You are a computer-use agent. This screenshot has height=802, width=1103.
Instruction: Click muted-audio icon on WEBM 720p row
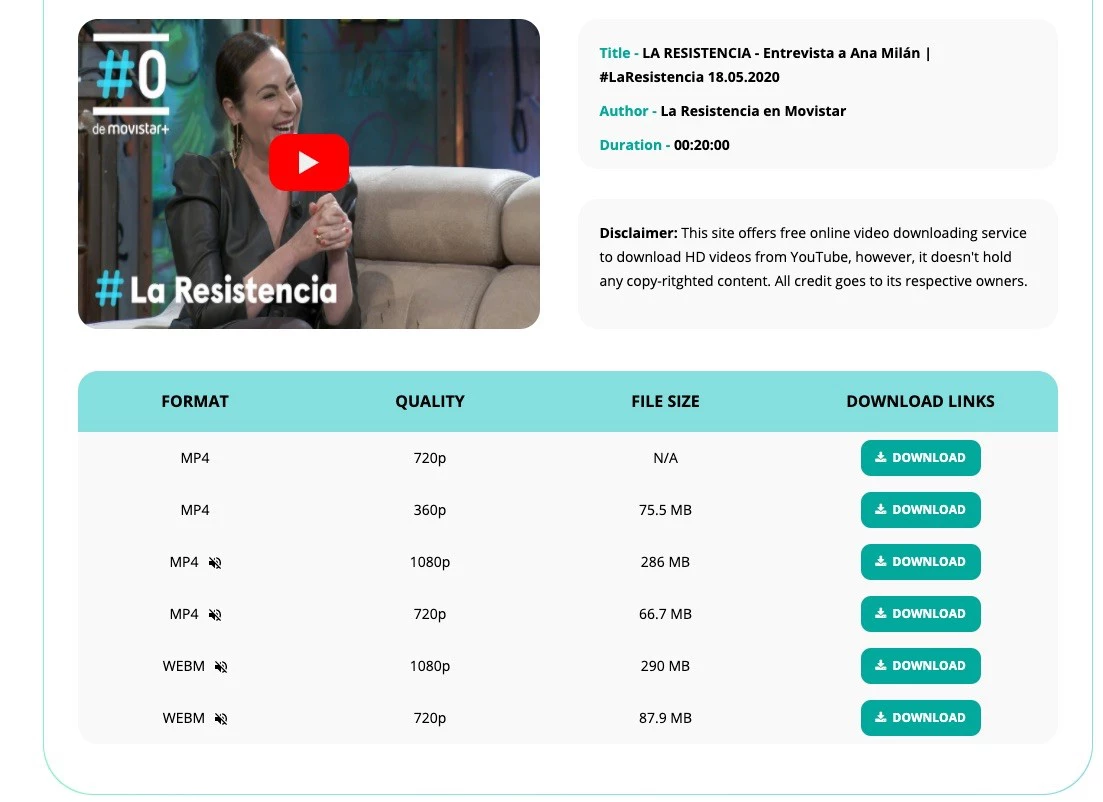coord(221,719)
